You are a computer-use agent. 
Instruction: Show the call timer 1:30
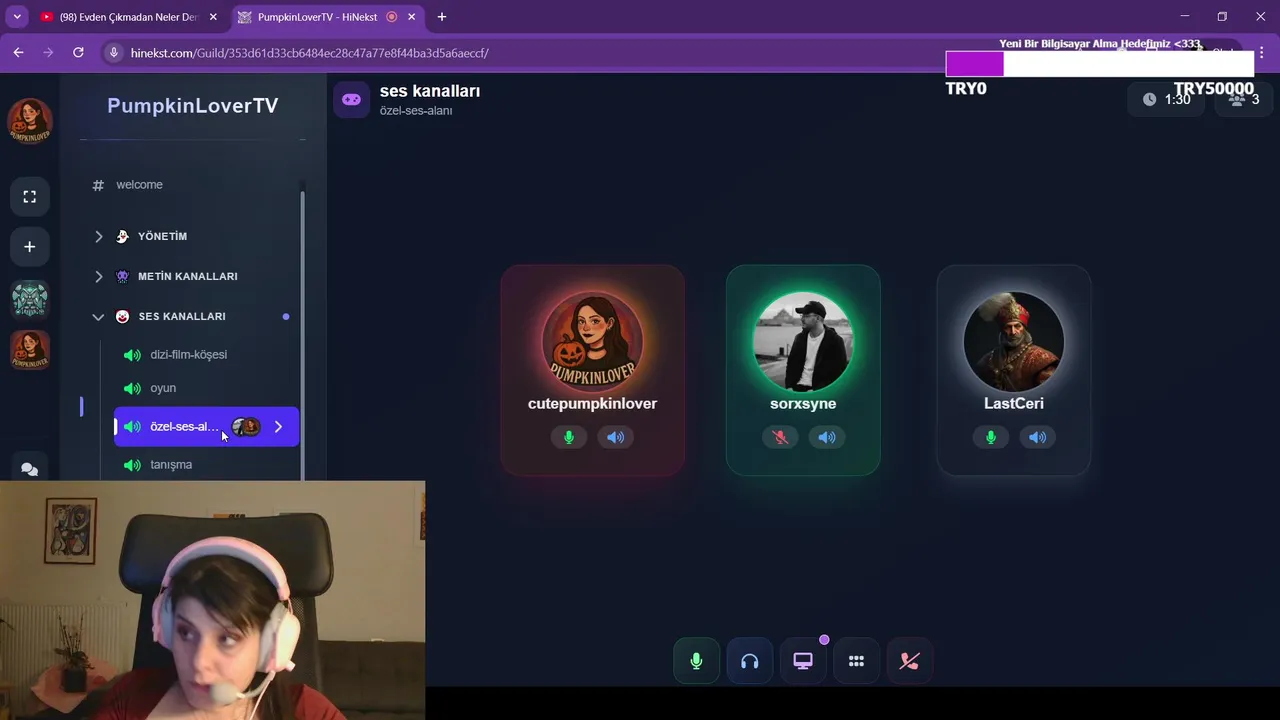click(1167, 99)
